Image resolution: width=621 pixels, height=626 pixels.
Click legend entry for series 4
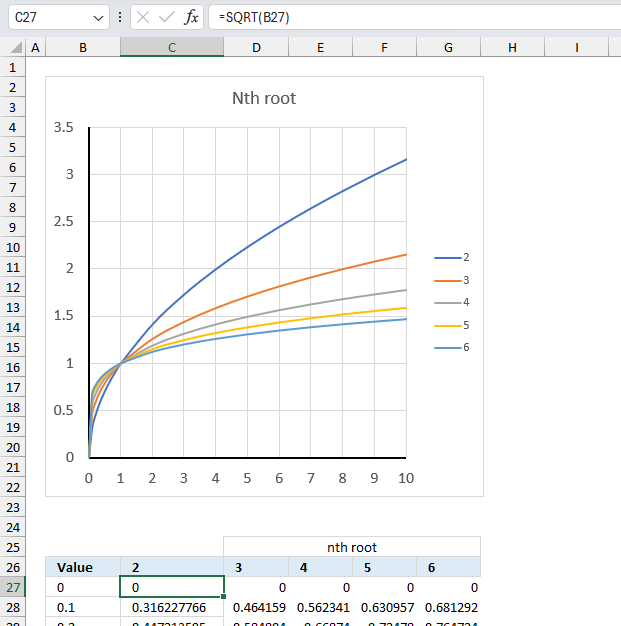point(452,303)
